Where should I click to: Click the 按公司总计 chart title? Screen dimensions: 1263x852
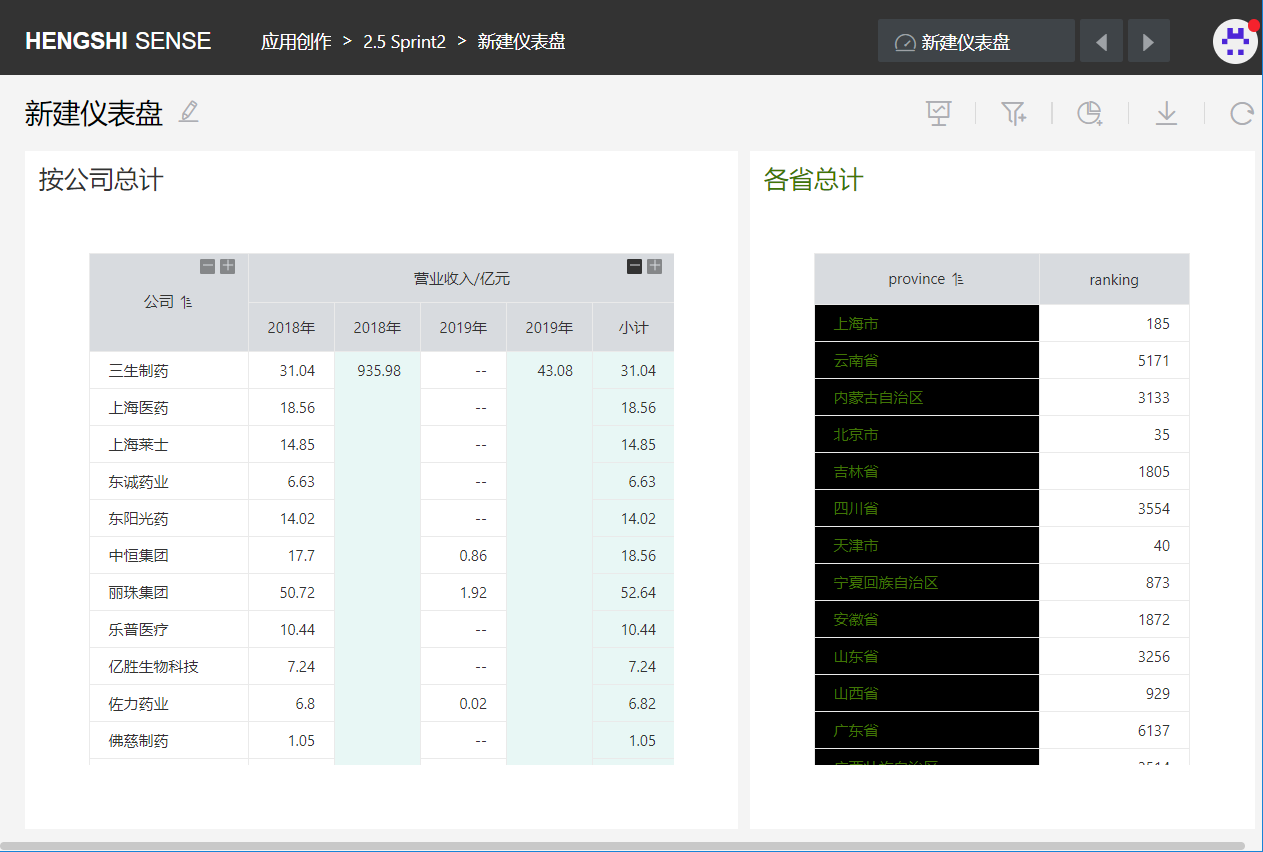[x=101, y=180]
